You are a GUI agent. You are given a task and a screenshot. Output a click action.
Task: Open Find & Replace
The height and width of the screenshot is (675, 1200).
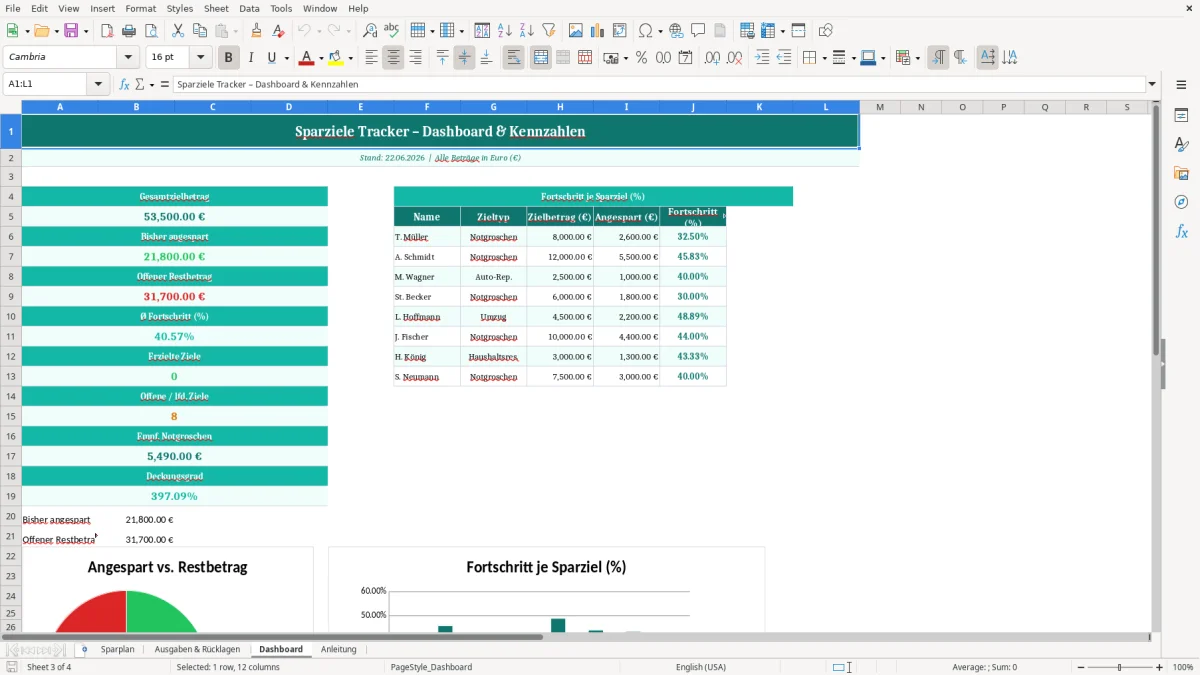[370, 31]
